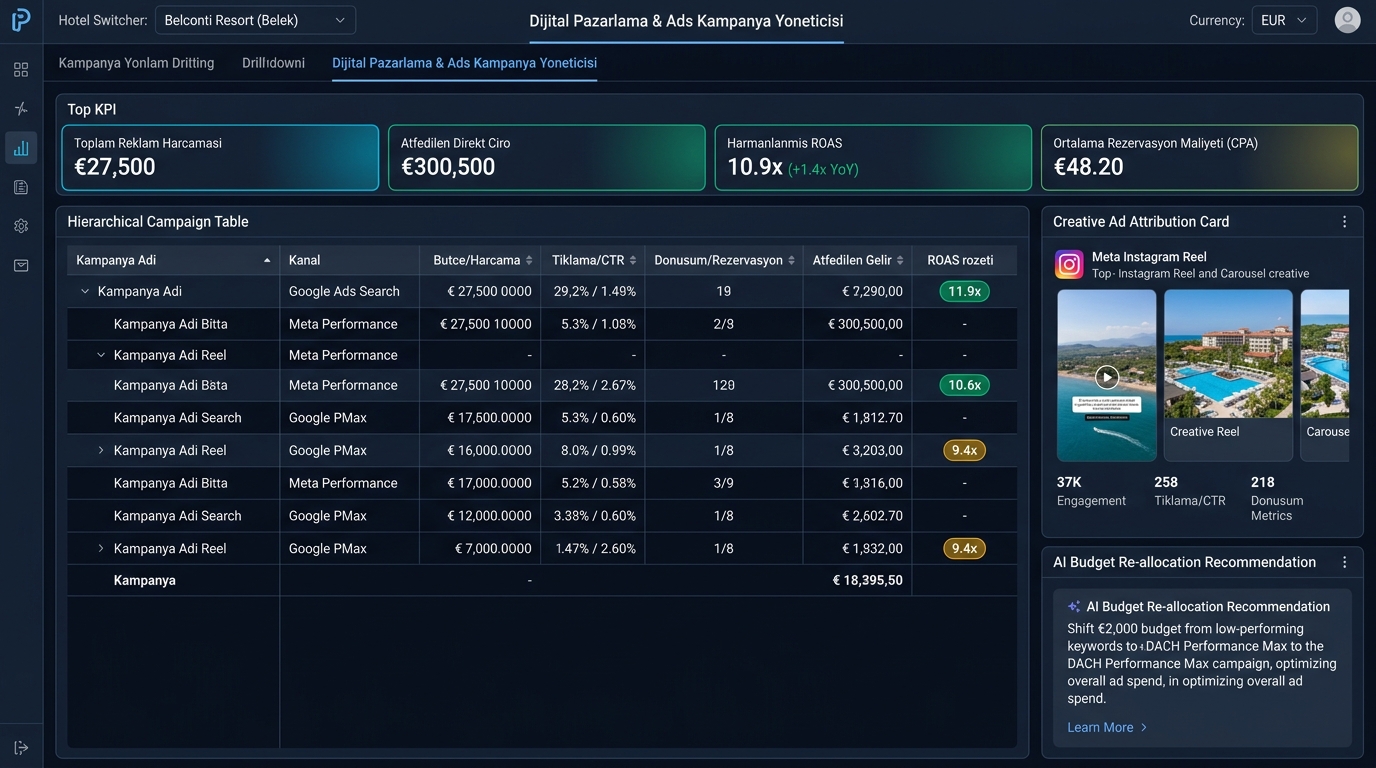Click the sparkle icon beside AI Budget recommendation

pyautogui.click(x=1074, y=607)
